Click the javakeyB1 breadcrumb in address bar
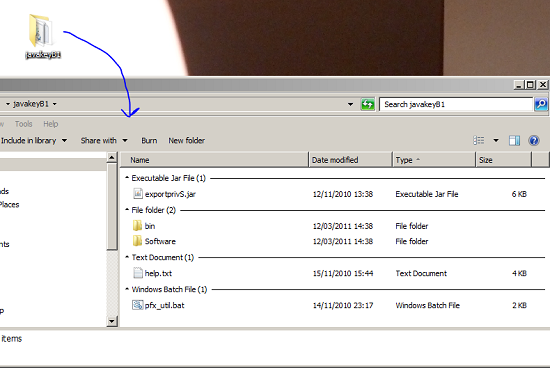The height and width of the screenshot is (368, 550). [31, 104]
